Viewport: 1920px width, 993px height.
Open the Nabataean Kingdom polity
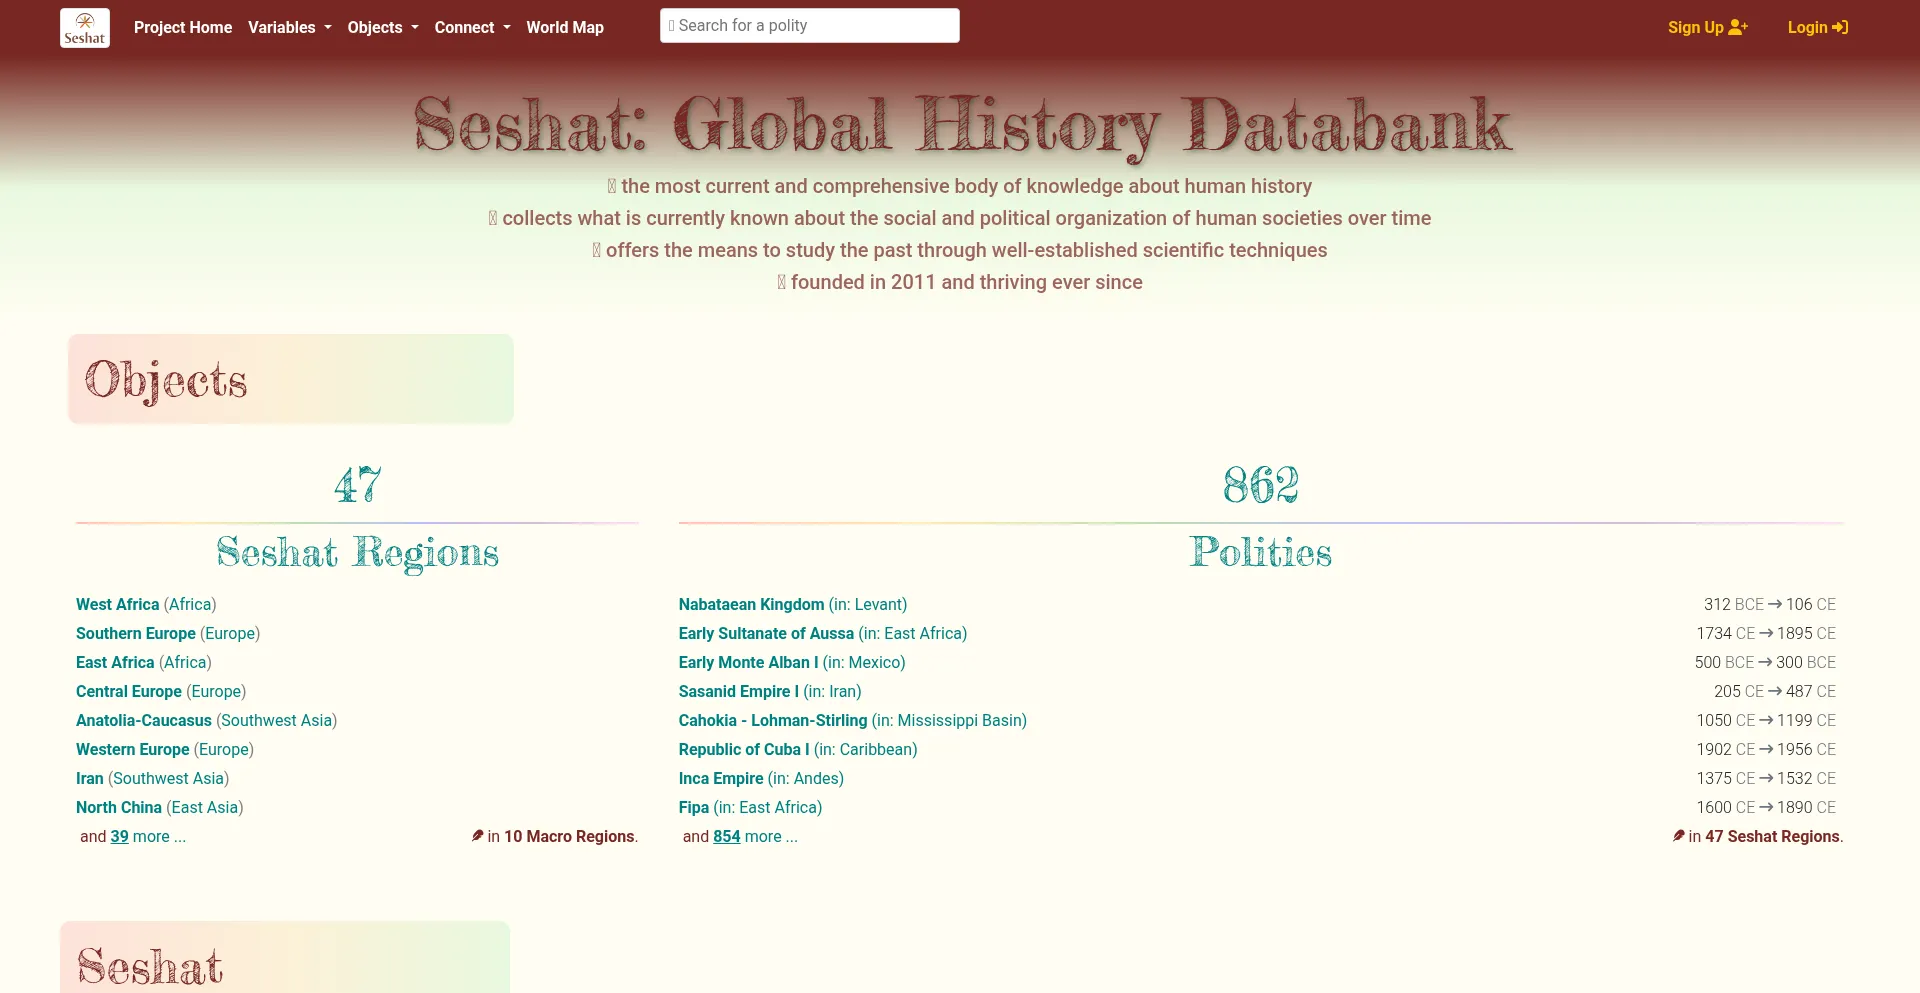click(751, 604)
